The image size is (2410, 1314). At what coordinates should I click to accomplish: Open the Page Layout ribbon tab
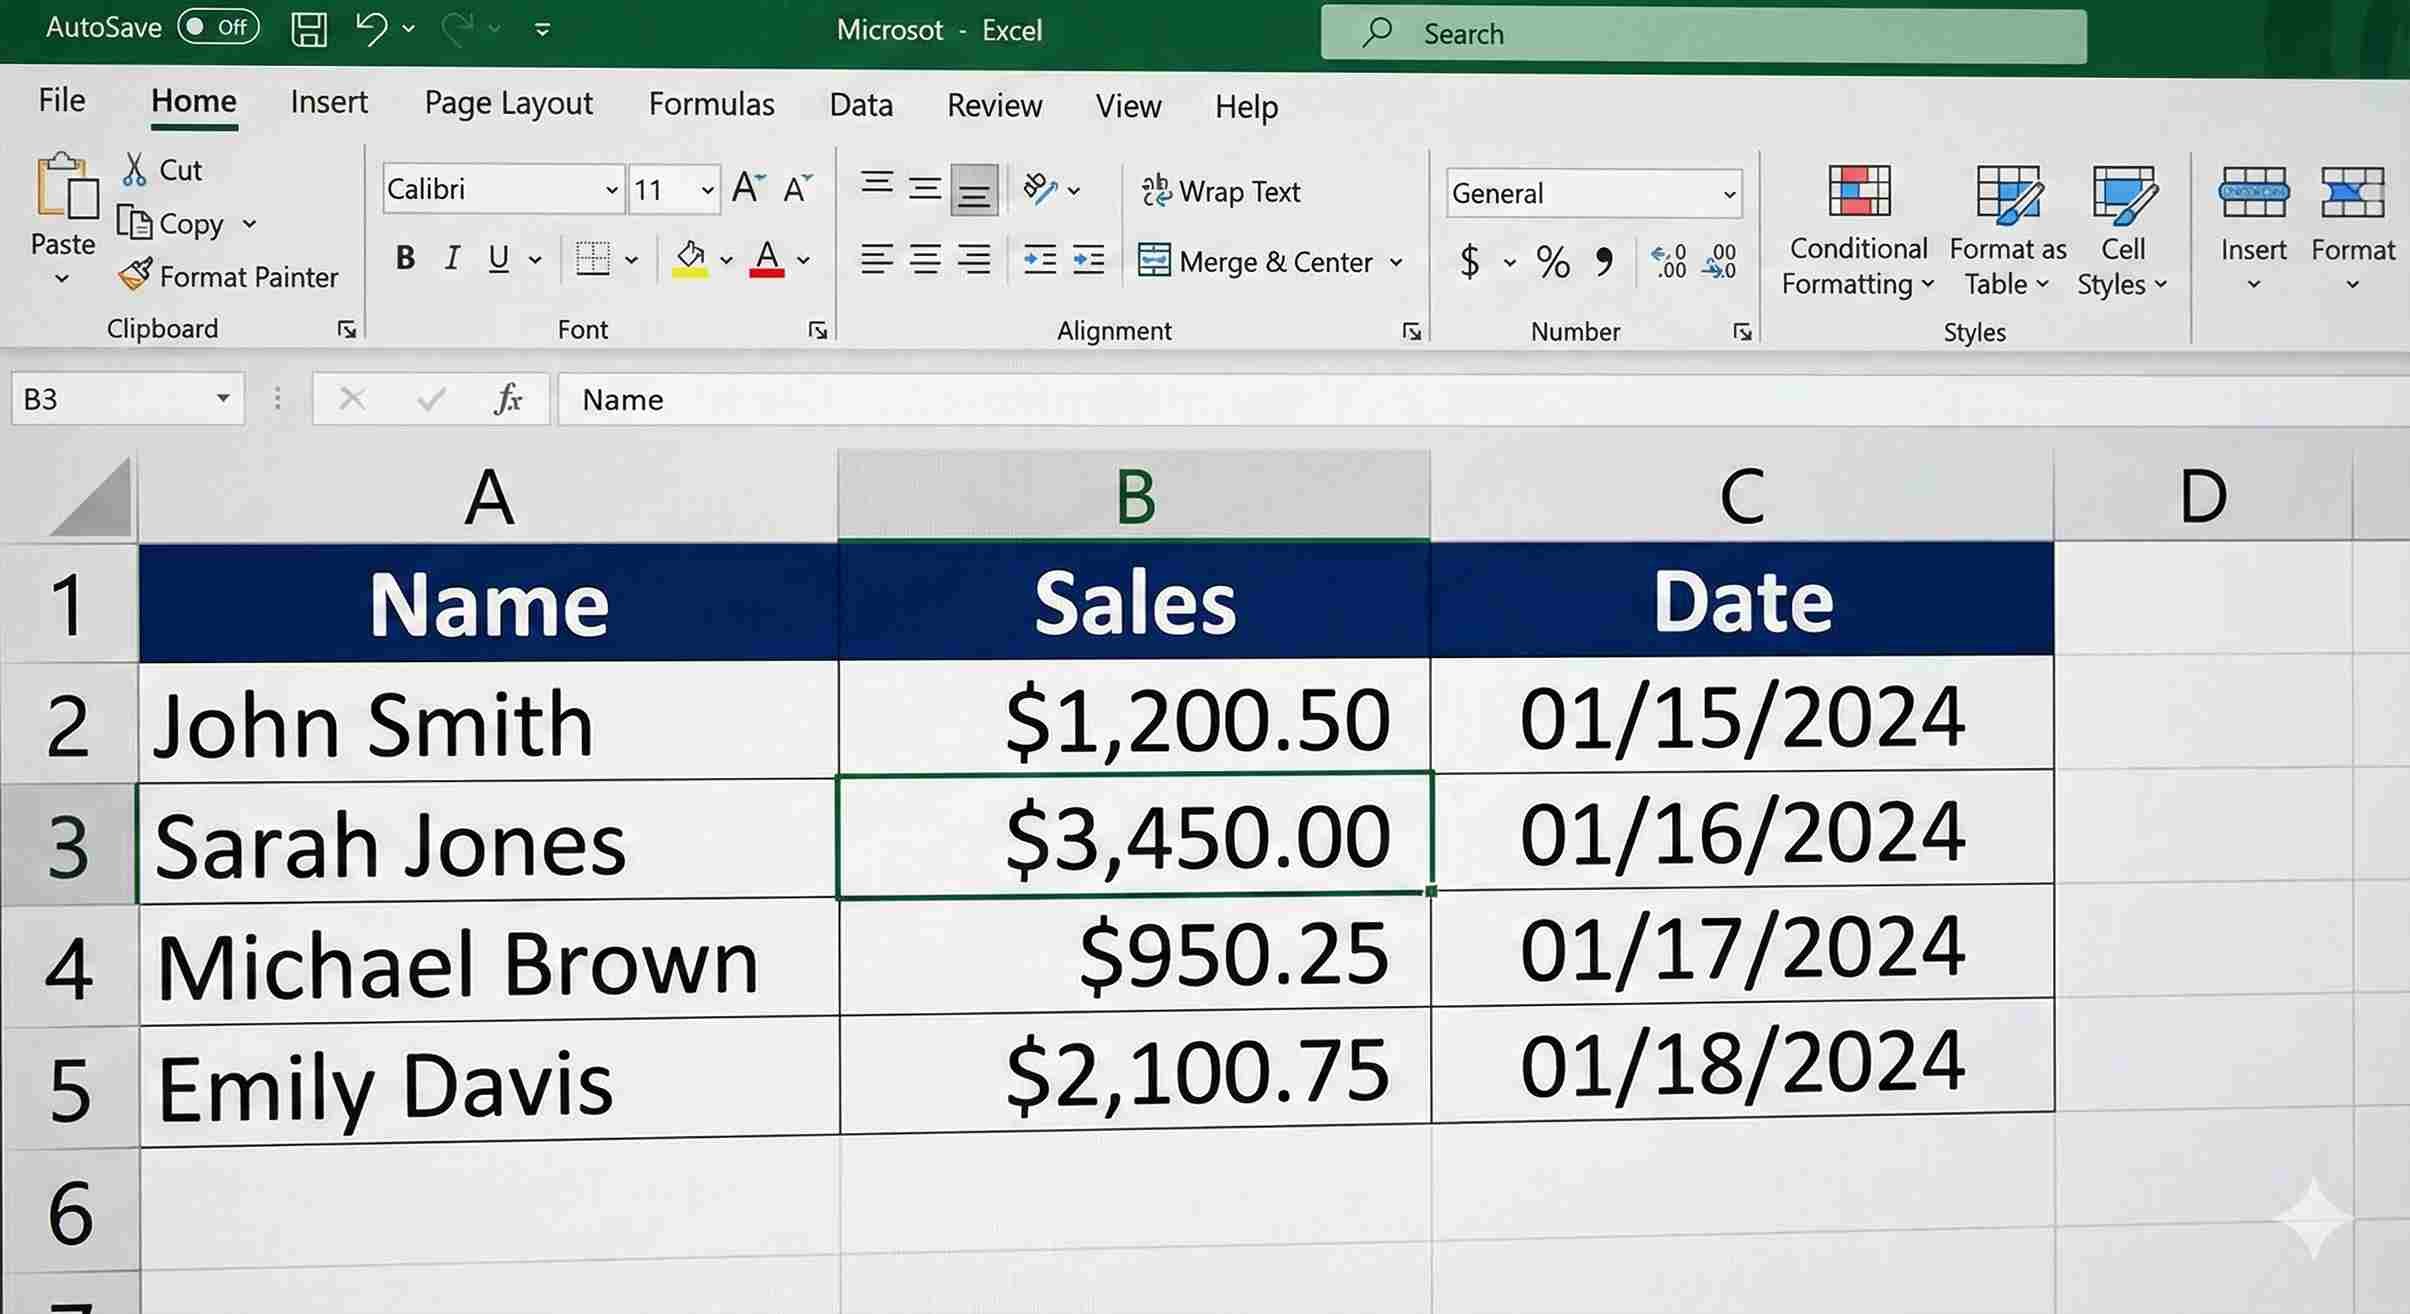(x=508, y=103)
